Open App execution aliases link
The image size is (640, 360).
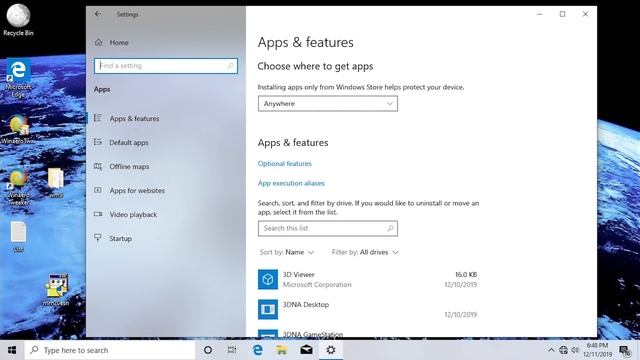click(291, 183)
